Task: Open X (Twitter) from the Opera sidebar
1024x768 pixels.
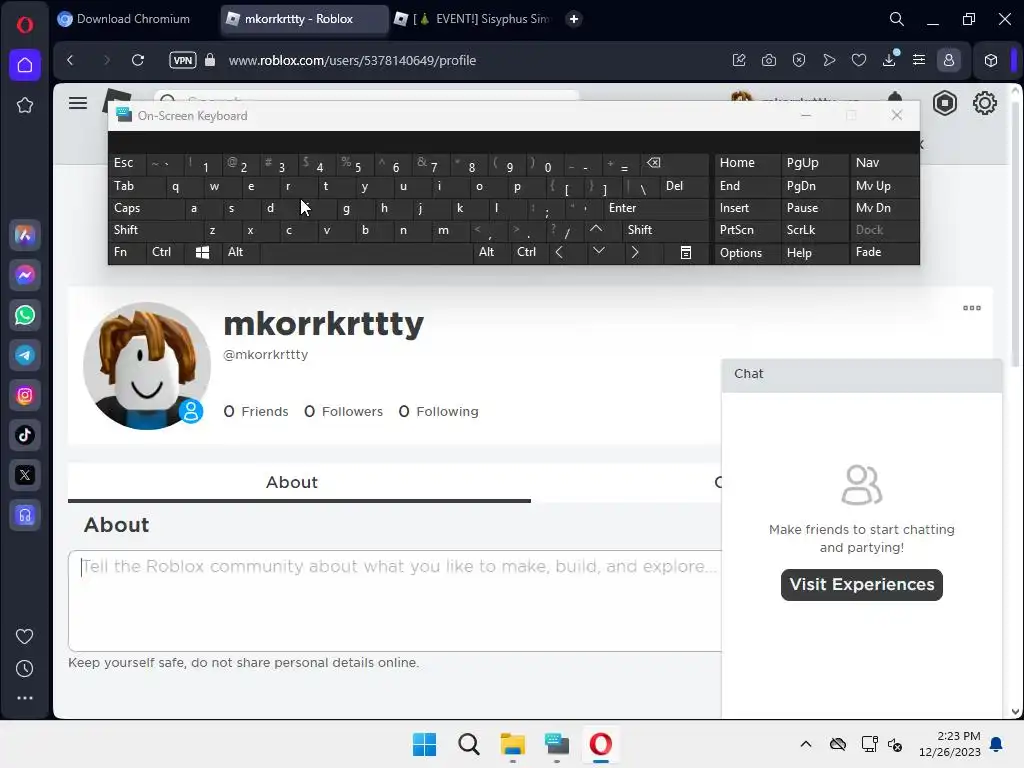Action: [25, 475]
